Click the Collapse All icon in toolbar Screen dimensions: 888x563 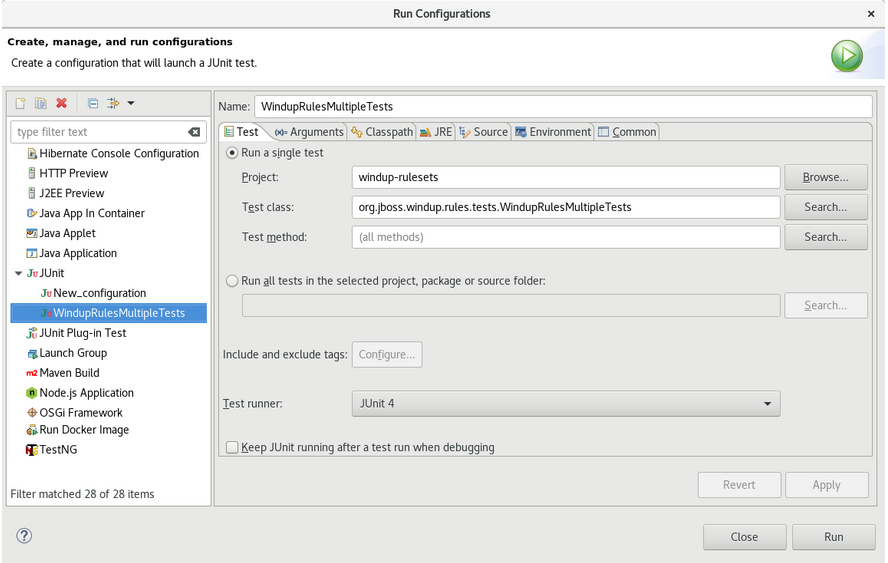[x=92, y=103]
